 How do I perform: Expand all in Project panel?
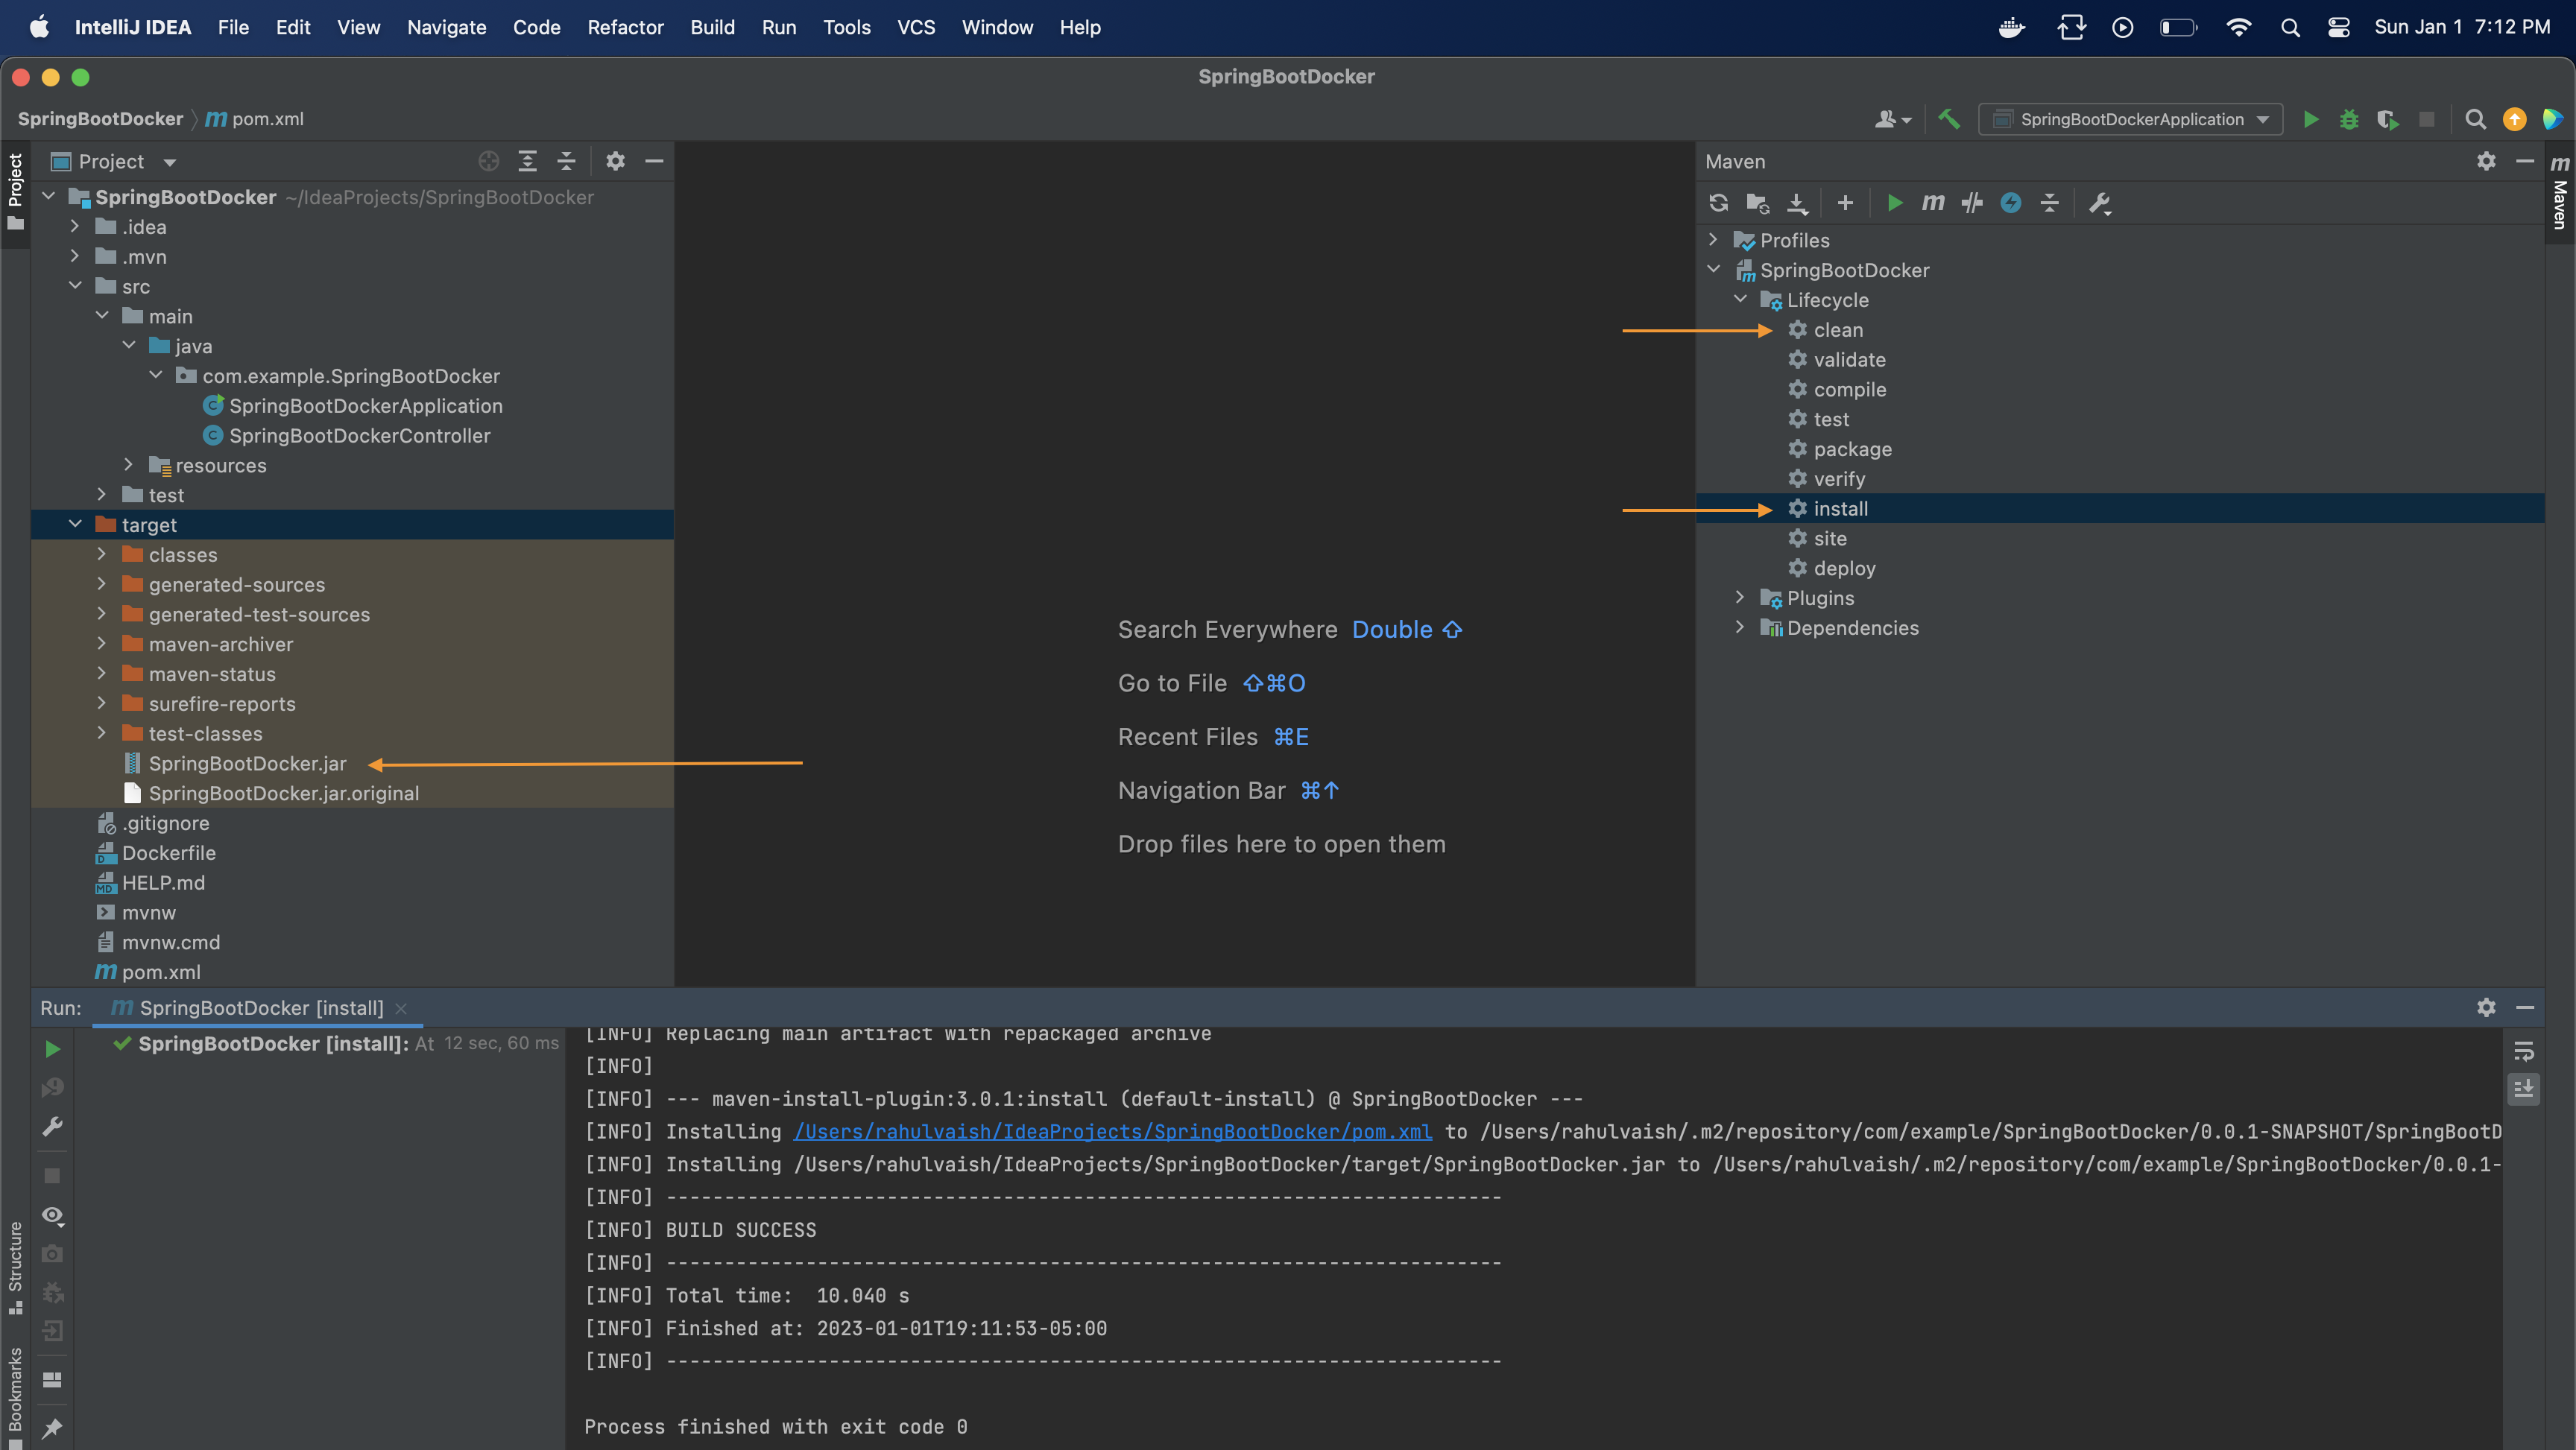[527, 161]
